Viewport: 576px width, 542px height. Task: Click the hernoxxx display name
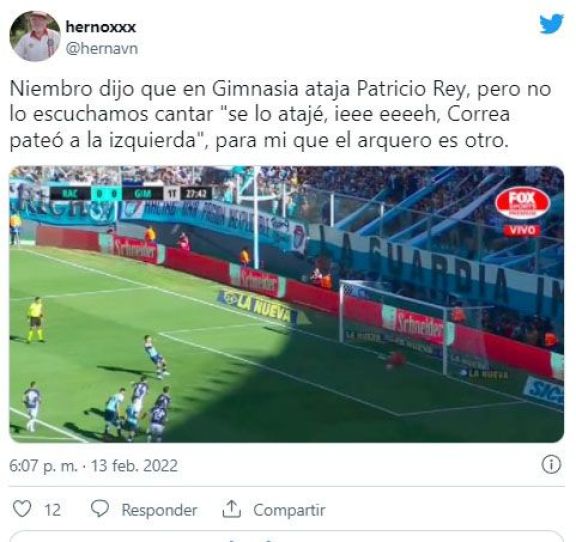point(101,26)
